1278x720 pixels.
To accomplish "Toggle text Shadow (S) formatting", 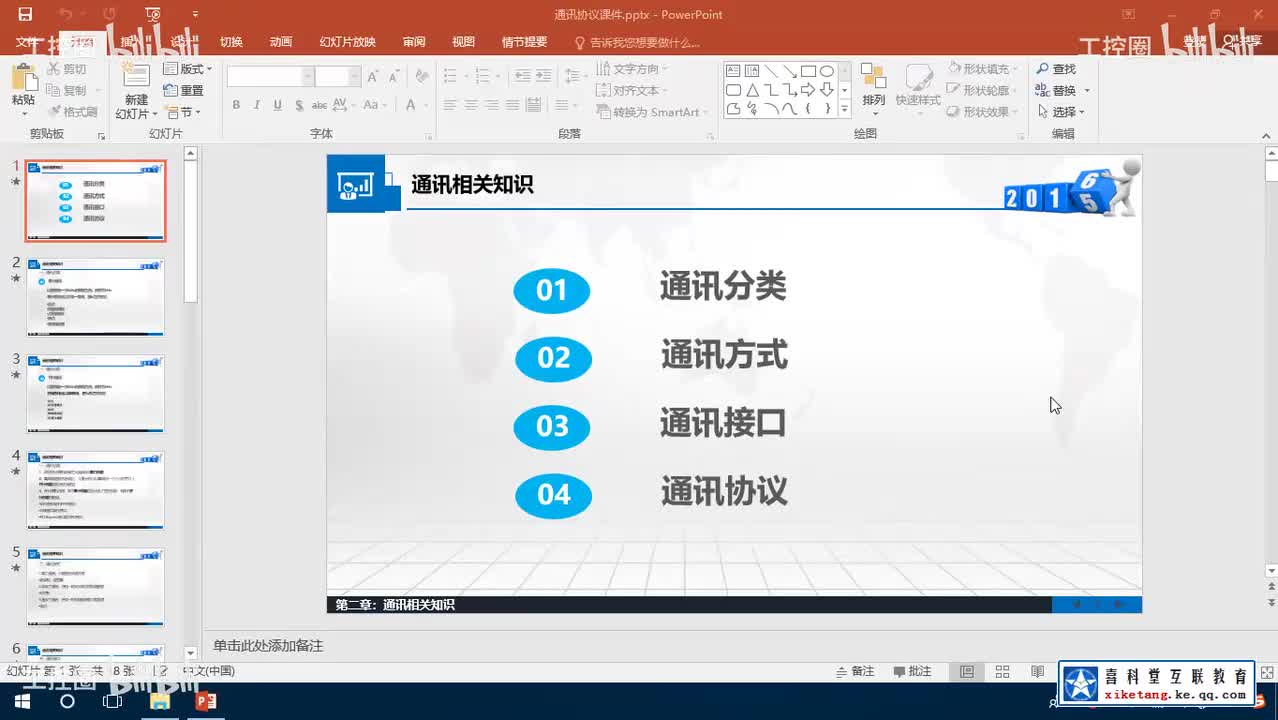I will 298,105.
